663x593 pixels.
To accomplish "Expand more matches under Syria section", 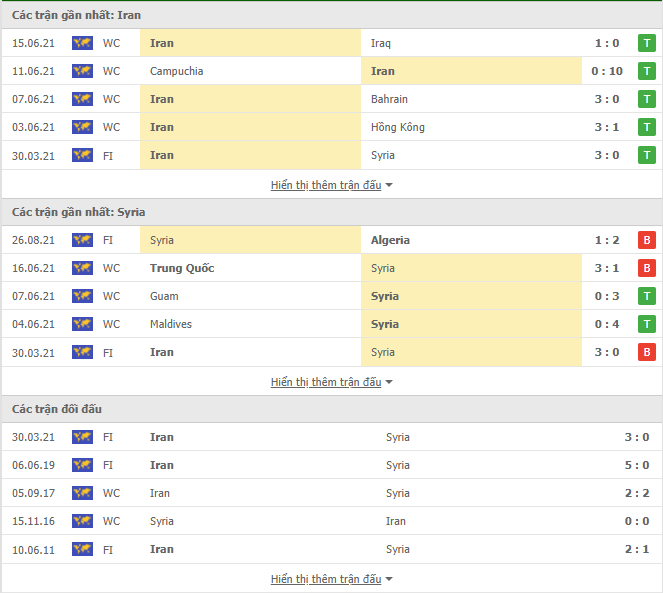I will 331,382.
